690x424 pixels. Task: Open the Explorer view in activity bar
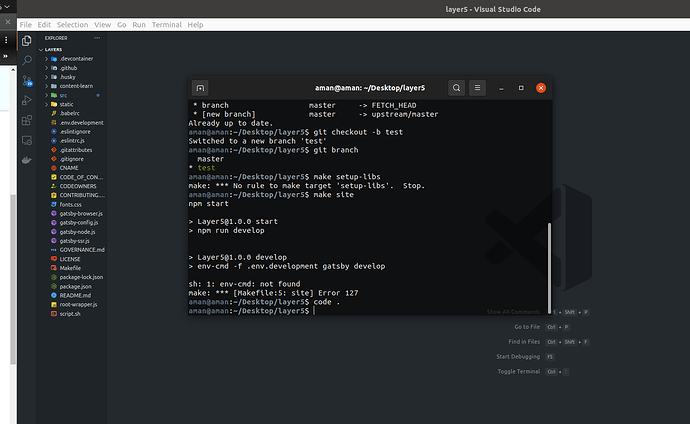[x=27, y=41]
